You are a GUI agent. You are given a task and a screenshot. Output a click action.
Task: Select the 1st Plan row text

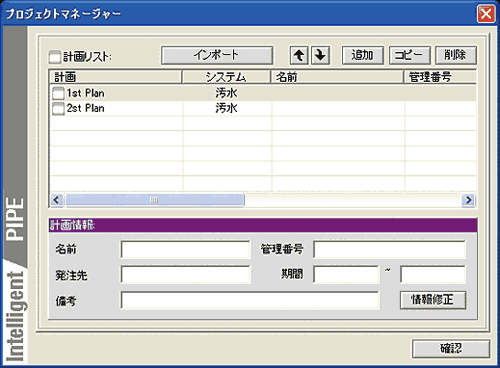pyautogui.click(x=86, y=93)
